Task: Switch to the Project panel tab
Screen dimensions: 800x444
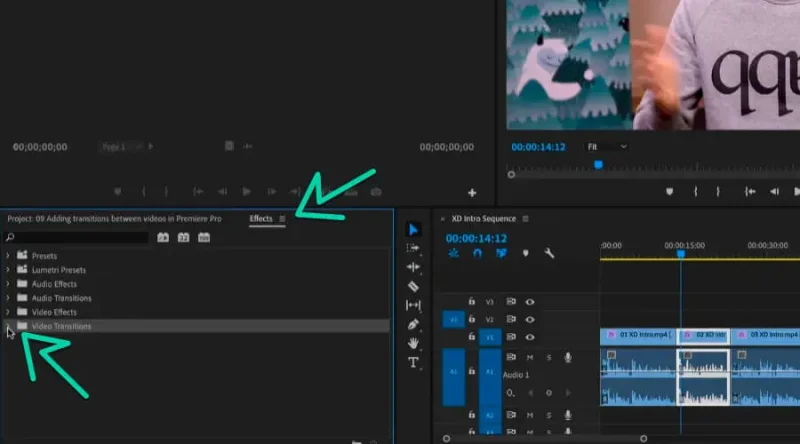Action: 114,219
